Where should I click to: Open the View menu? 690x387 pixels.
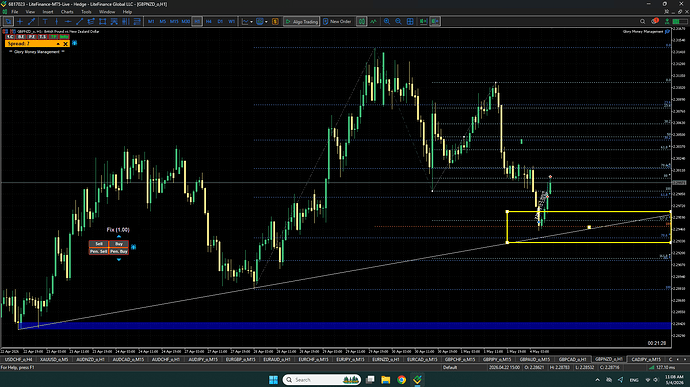30,12
